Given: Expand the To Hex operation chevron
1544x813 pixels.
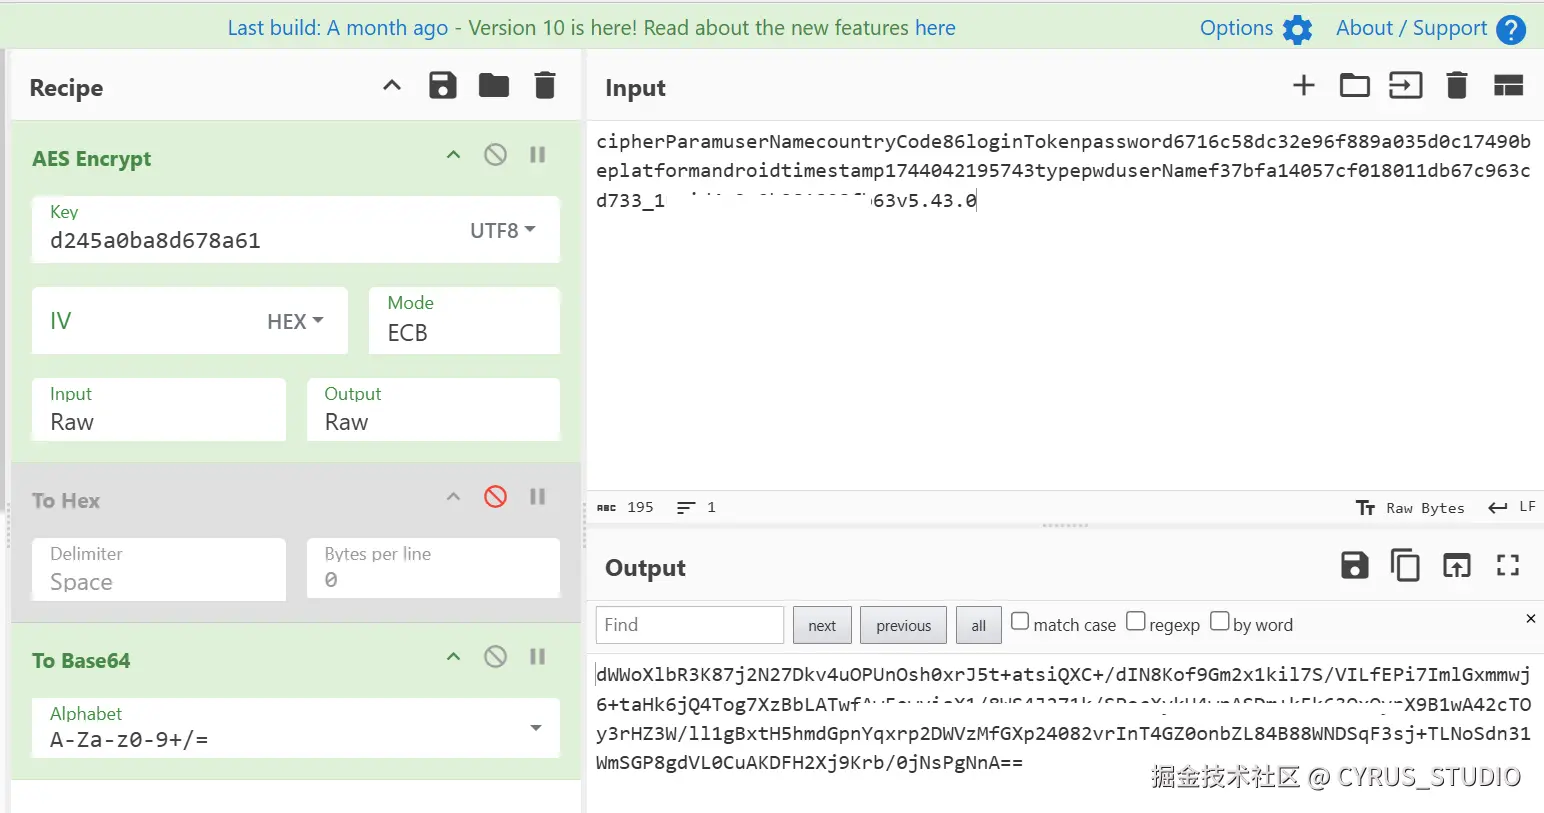Looking at the screenshot, I should [453, 497].
